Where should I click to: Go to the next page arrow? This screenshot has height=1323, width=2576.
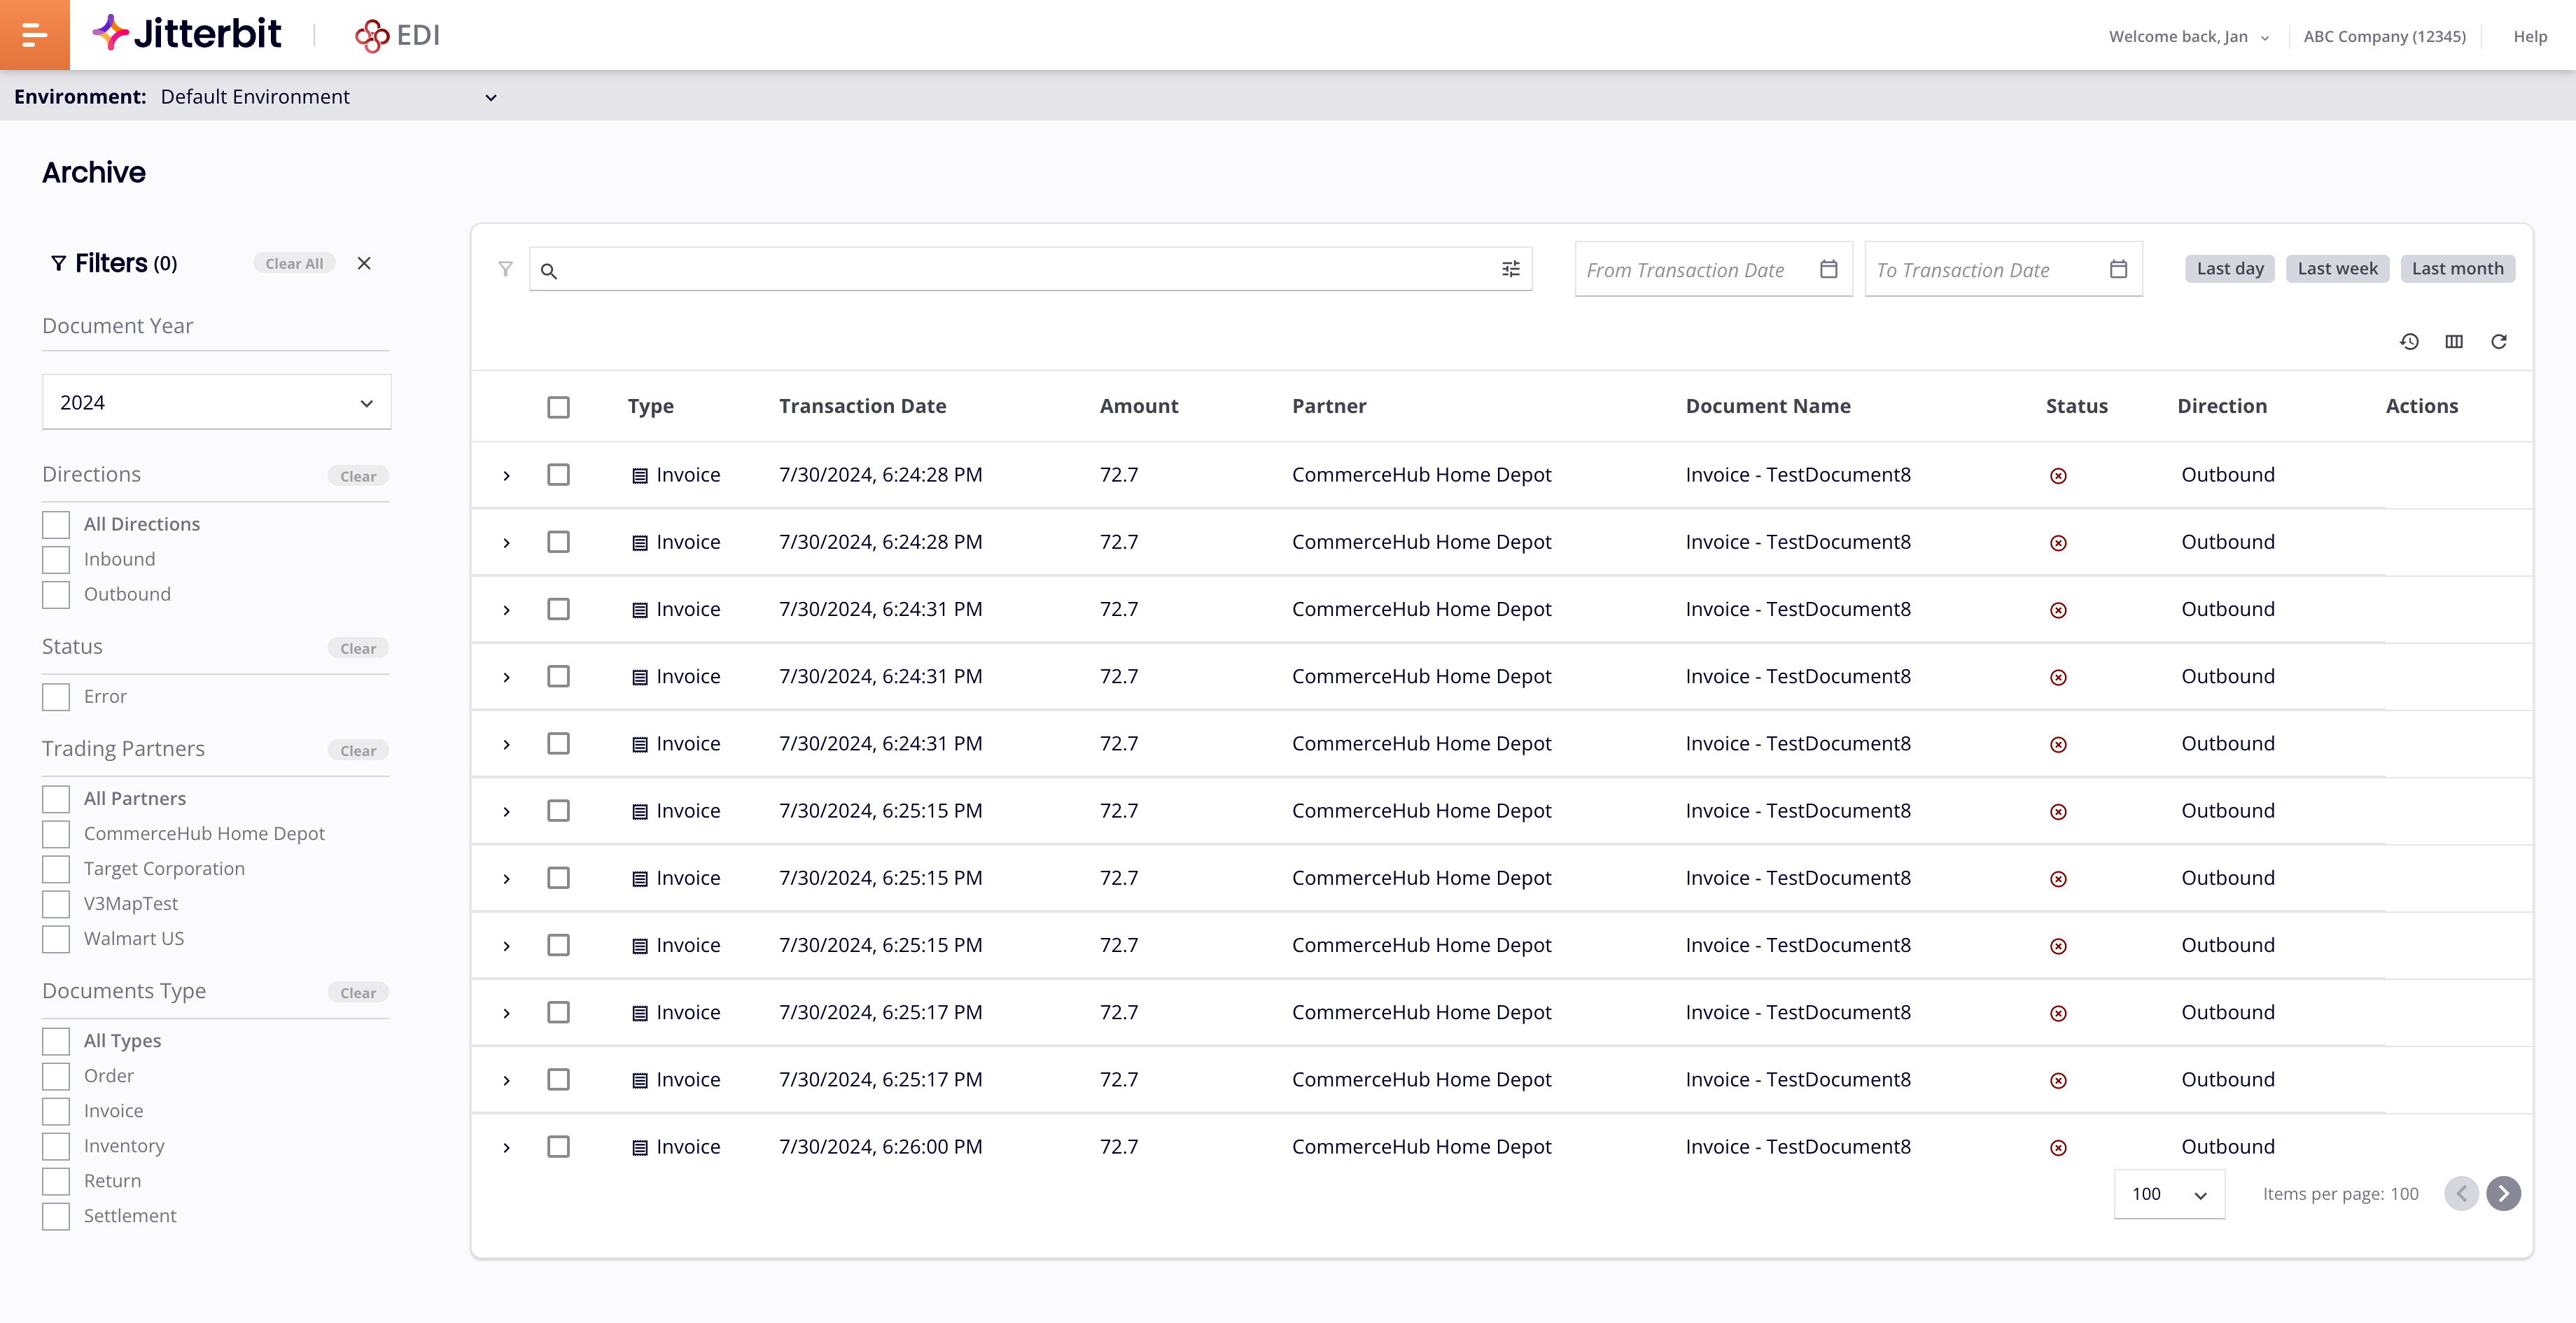coord(2504,1193)
